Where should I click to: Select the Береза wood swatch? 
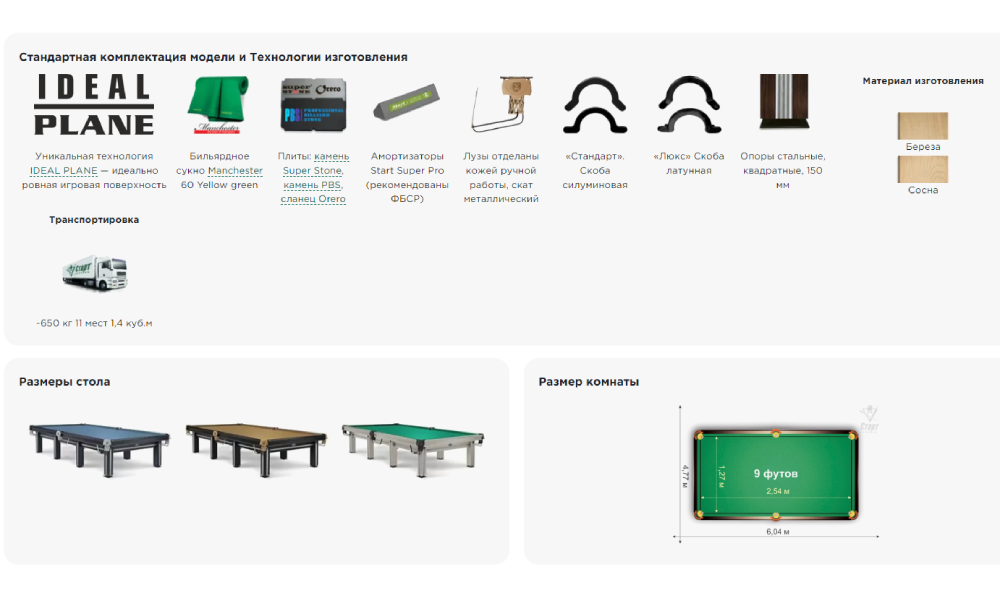922,127
